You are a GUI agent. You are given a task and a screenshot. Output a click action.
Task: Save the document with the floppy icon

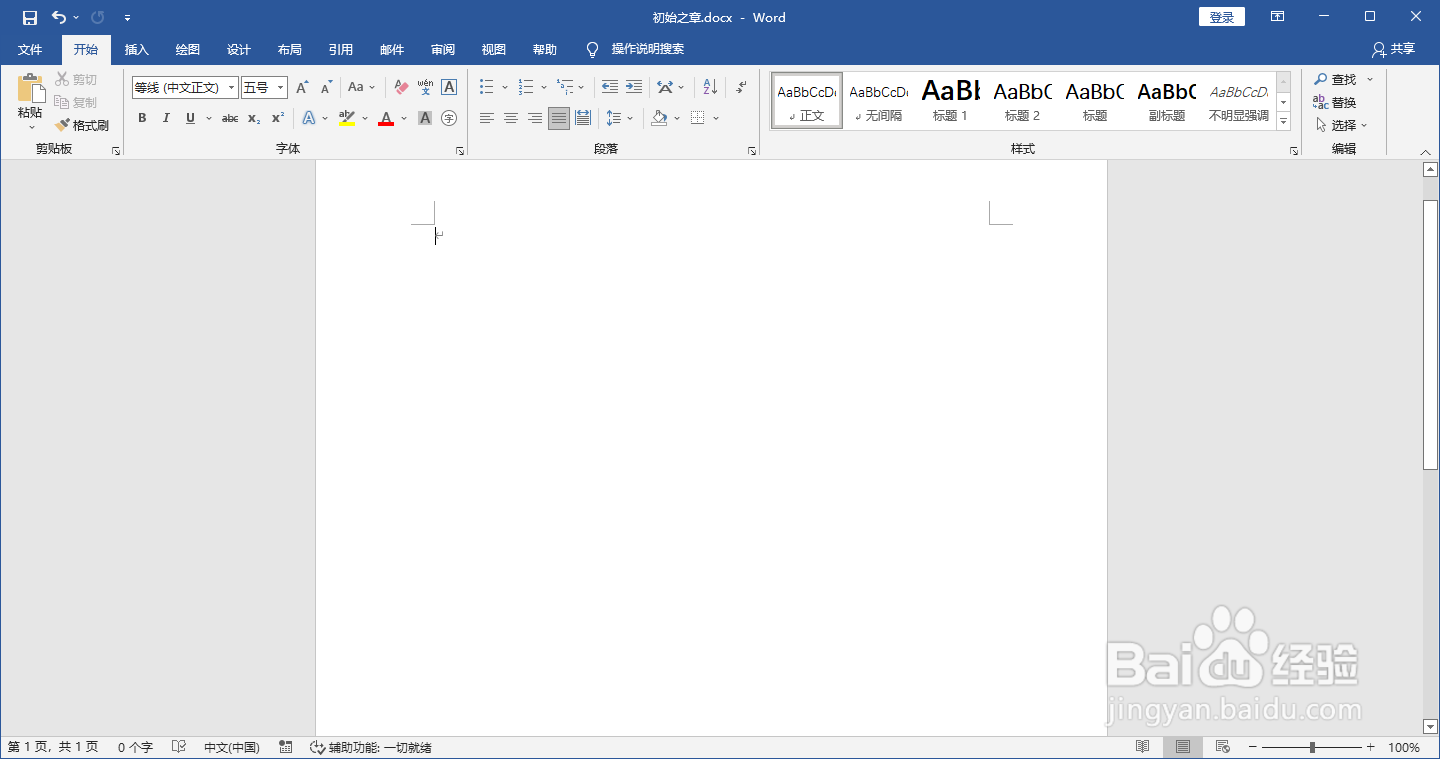click(30, 18)
